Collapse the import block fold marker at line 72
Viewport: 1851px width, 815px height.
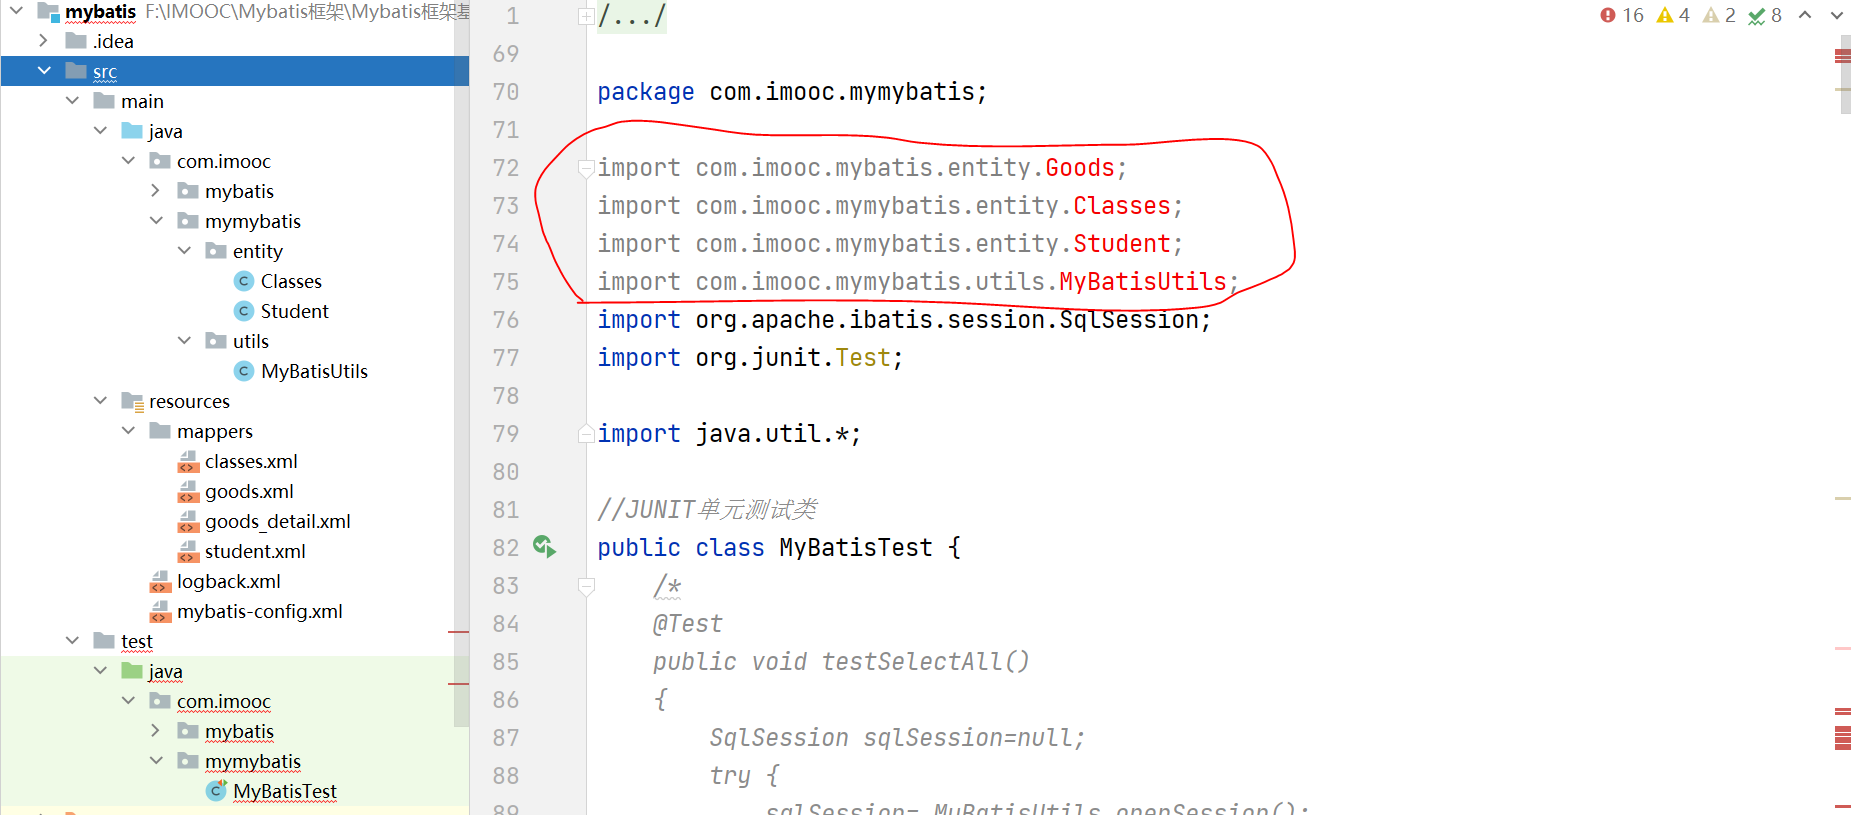point(586,168)
